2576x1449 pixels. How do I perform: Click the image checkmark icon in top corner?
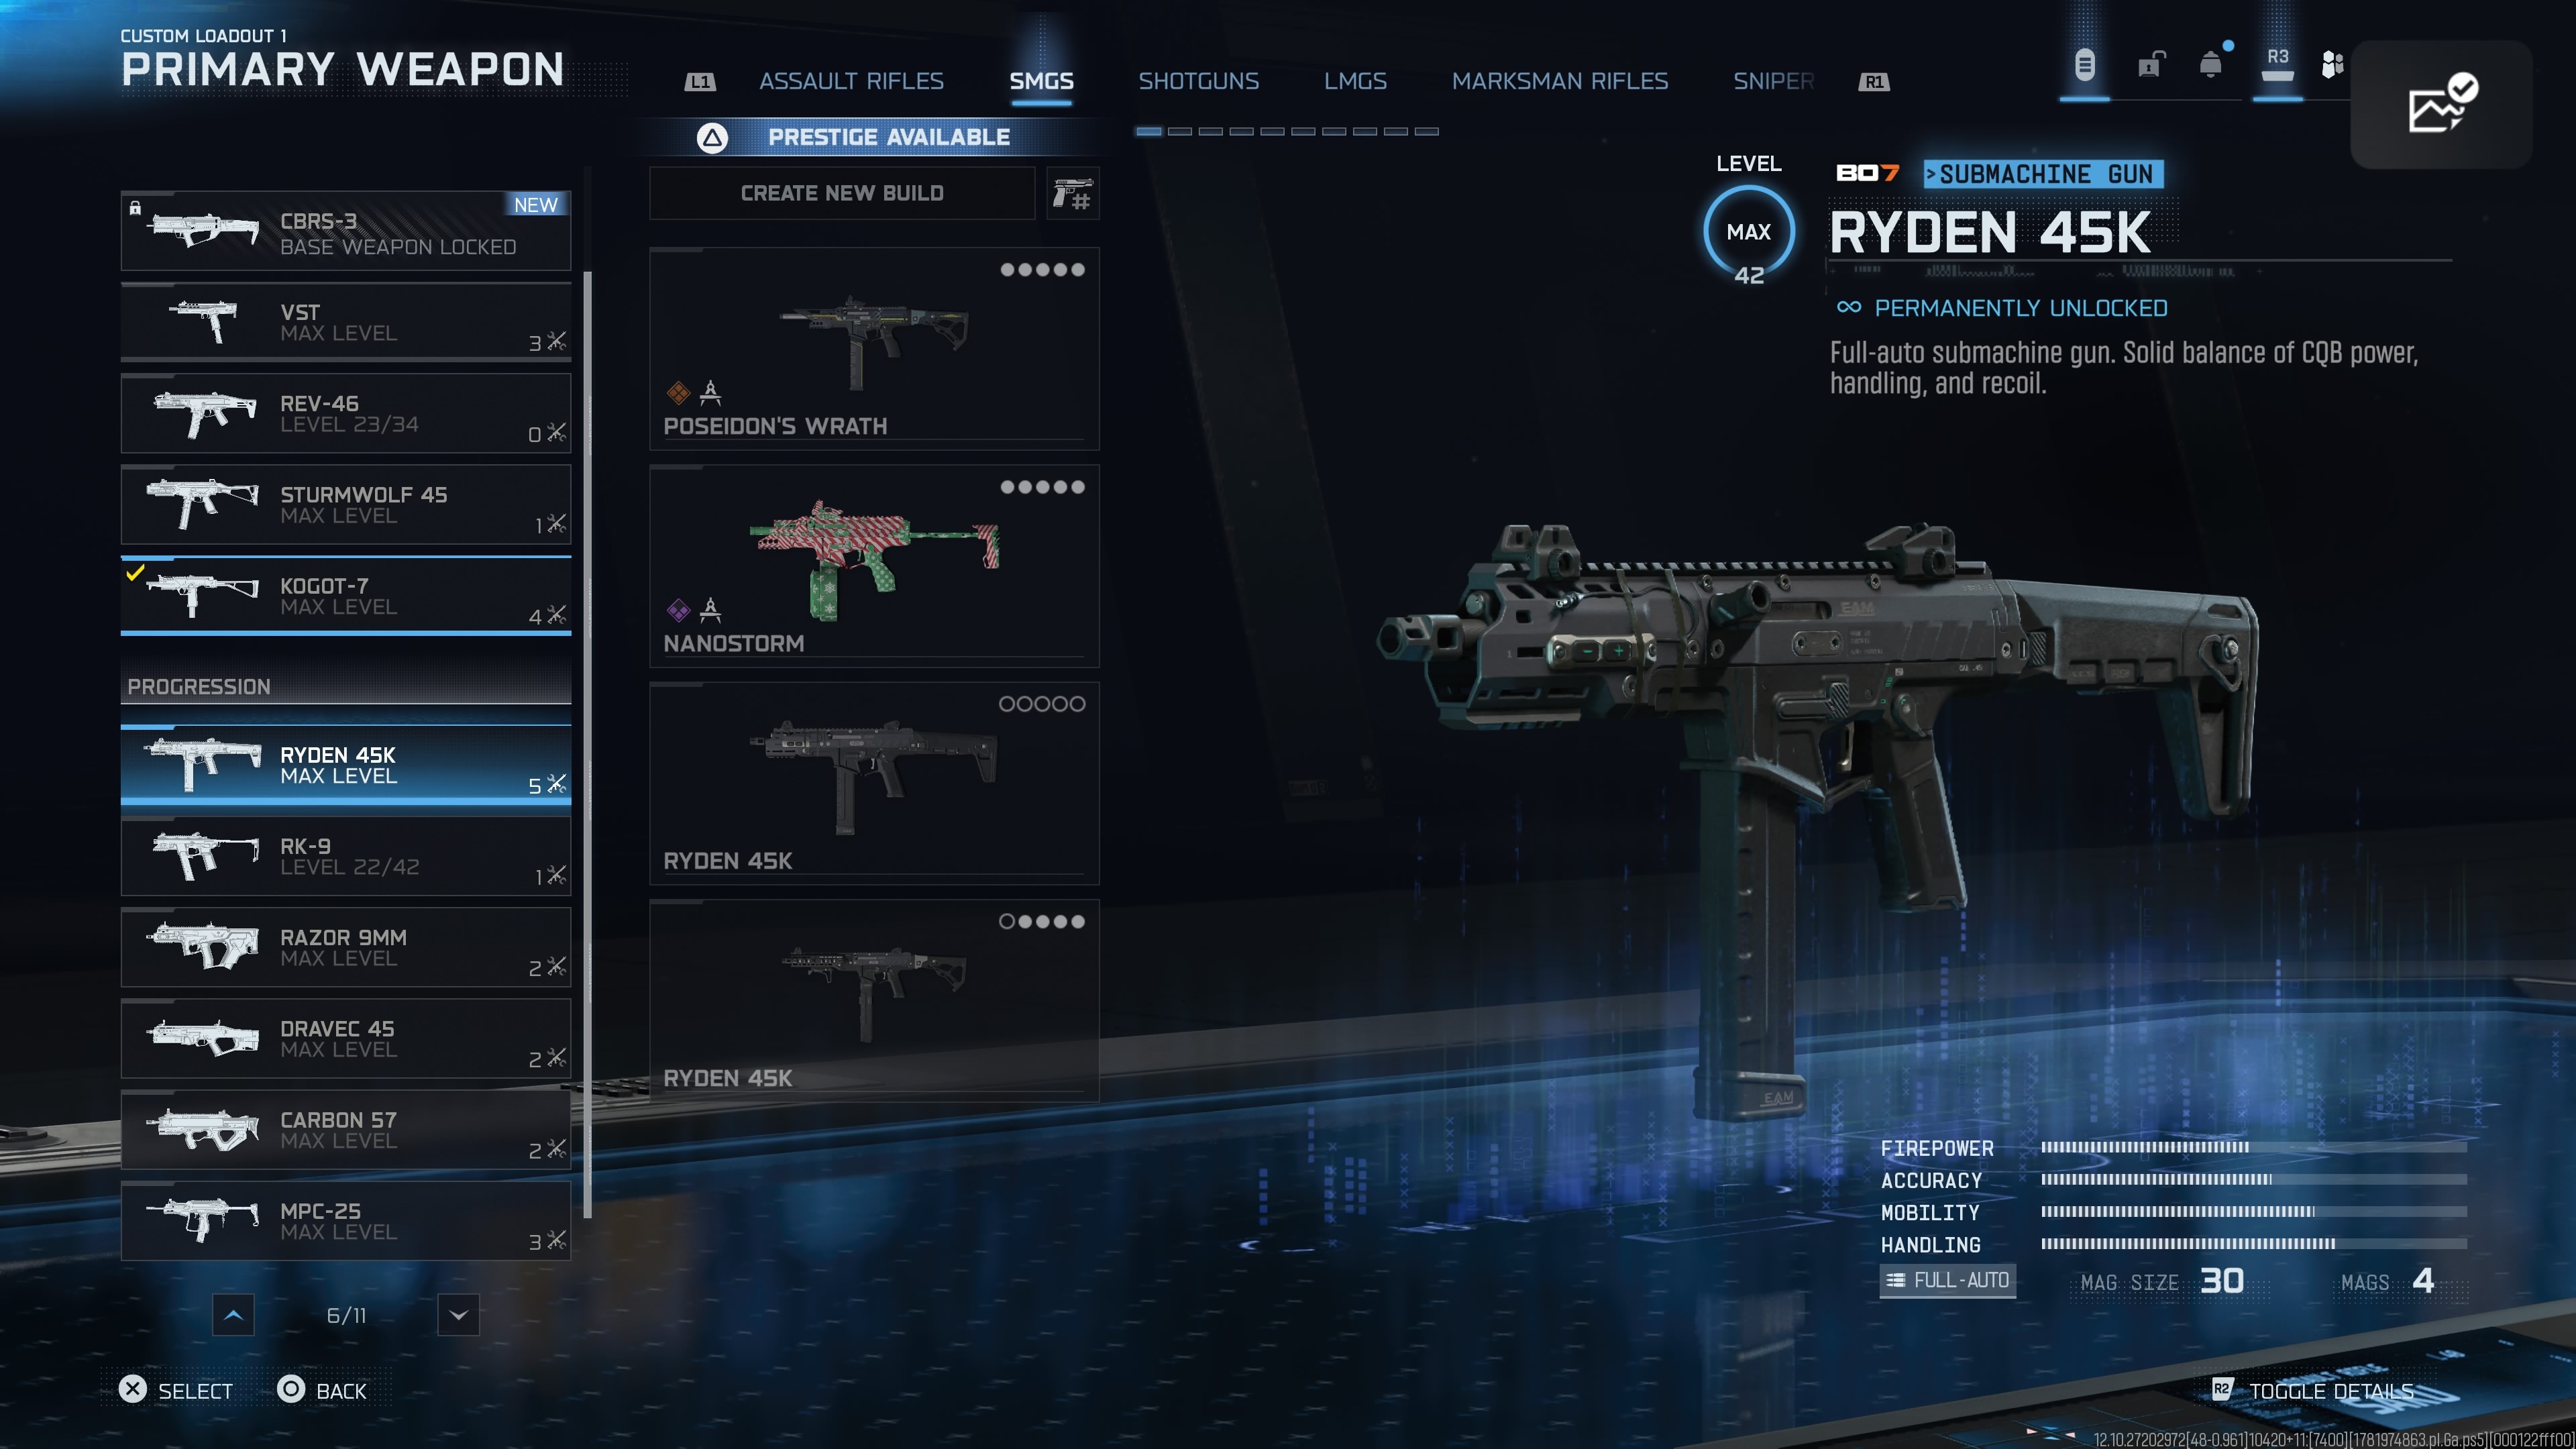(x=2441, y=103)
